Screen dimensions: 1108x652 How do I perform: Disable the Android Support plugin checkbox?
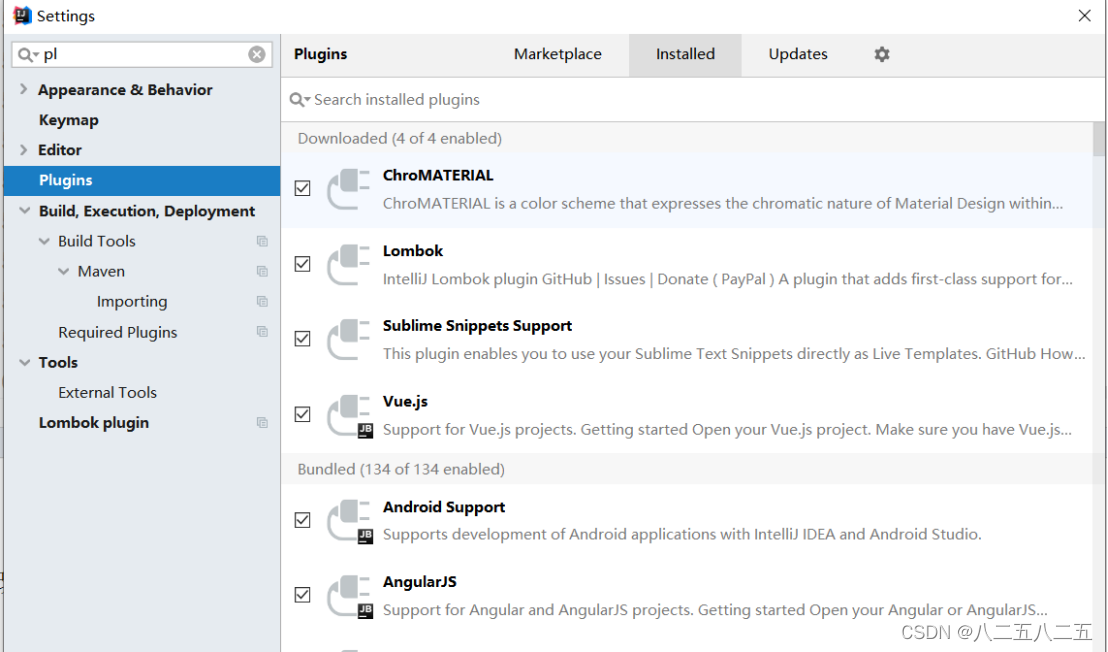(302, 521)
